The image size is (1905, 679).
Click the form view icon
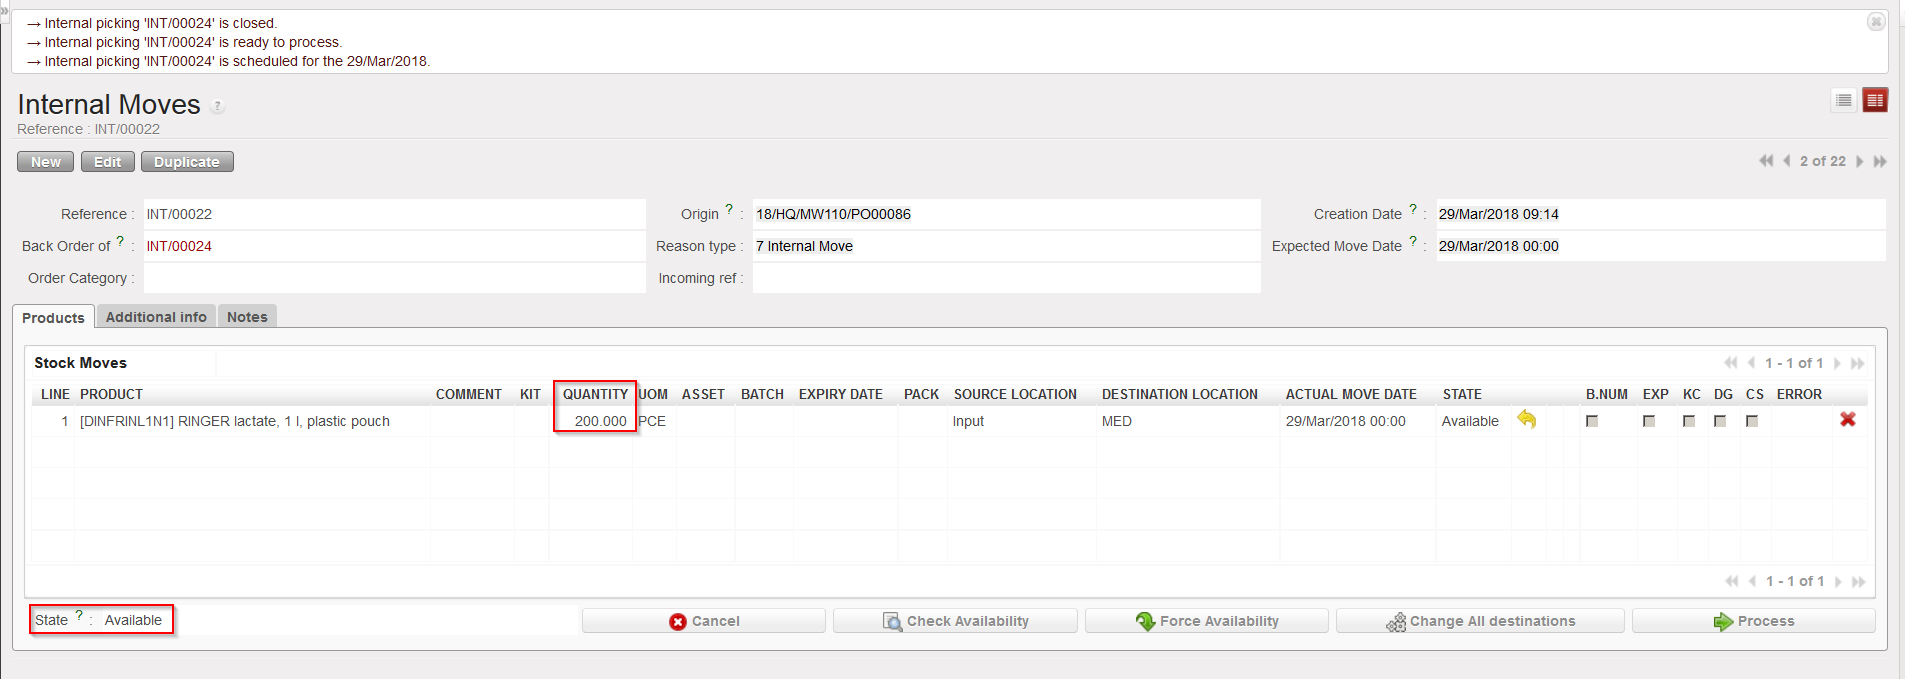pyautogui.click(x=1875, y=100)
